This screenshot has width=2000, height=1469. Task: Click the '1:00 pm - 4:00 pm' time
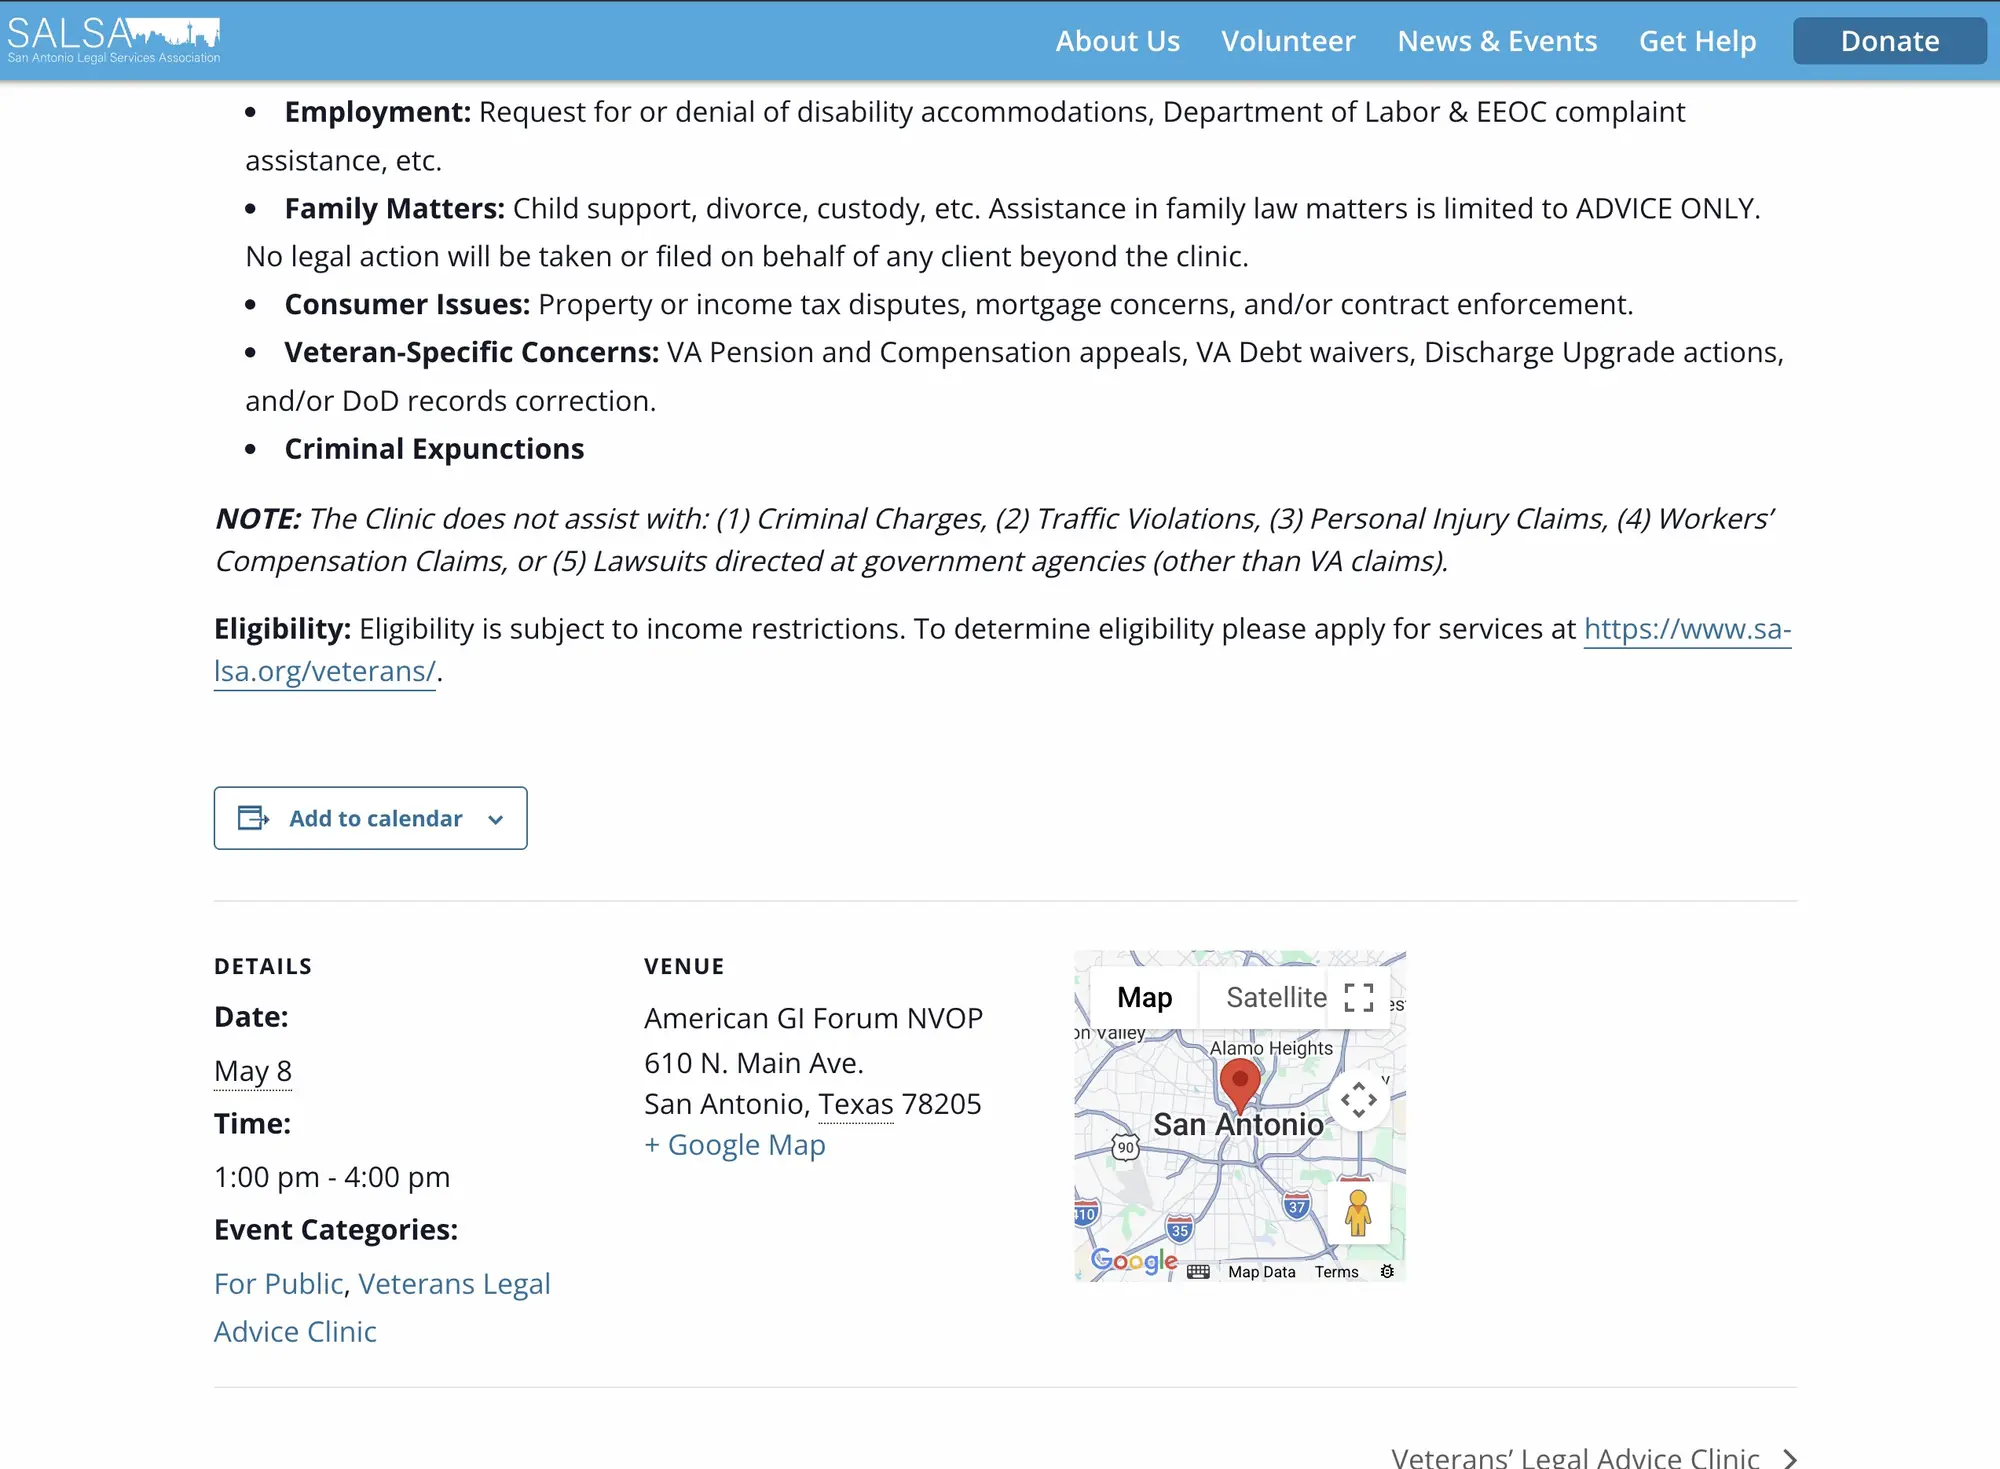tap(332, 1177)
